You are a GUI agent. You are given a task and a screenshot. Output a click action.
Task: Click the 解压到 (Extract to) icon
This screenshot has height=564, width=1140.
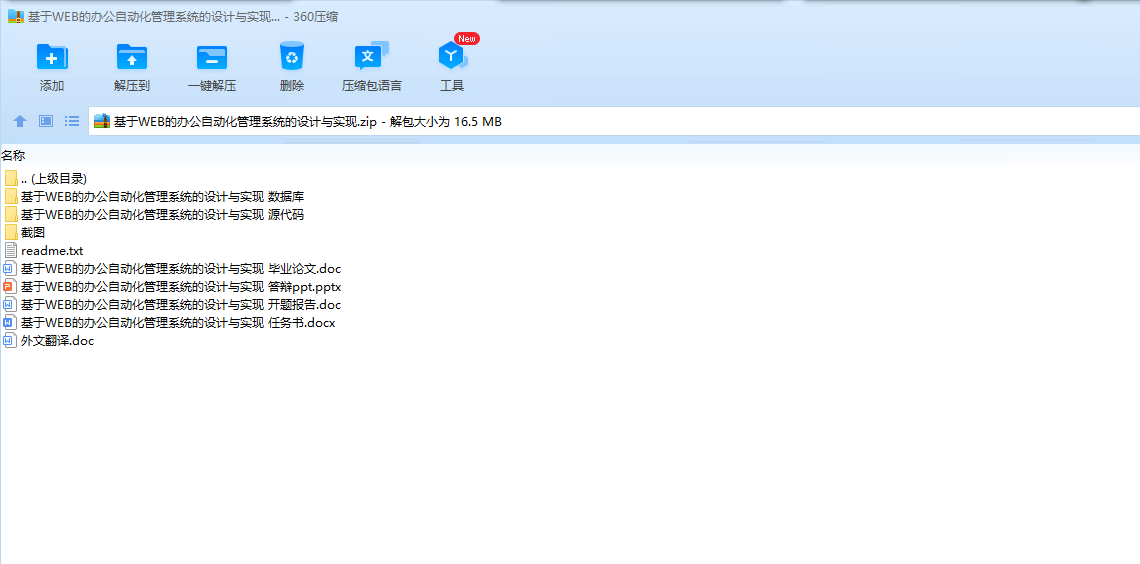click(132, 57)
